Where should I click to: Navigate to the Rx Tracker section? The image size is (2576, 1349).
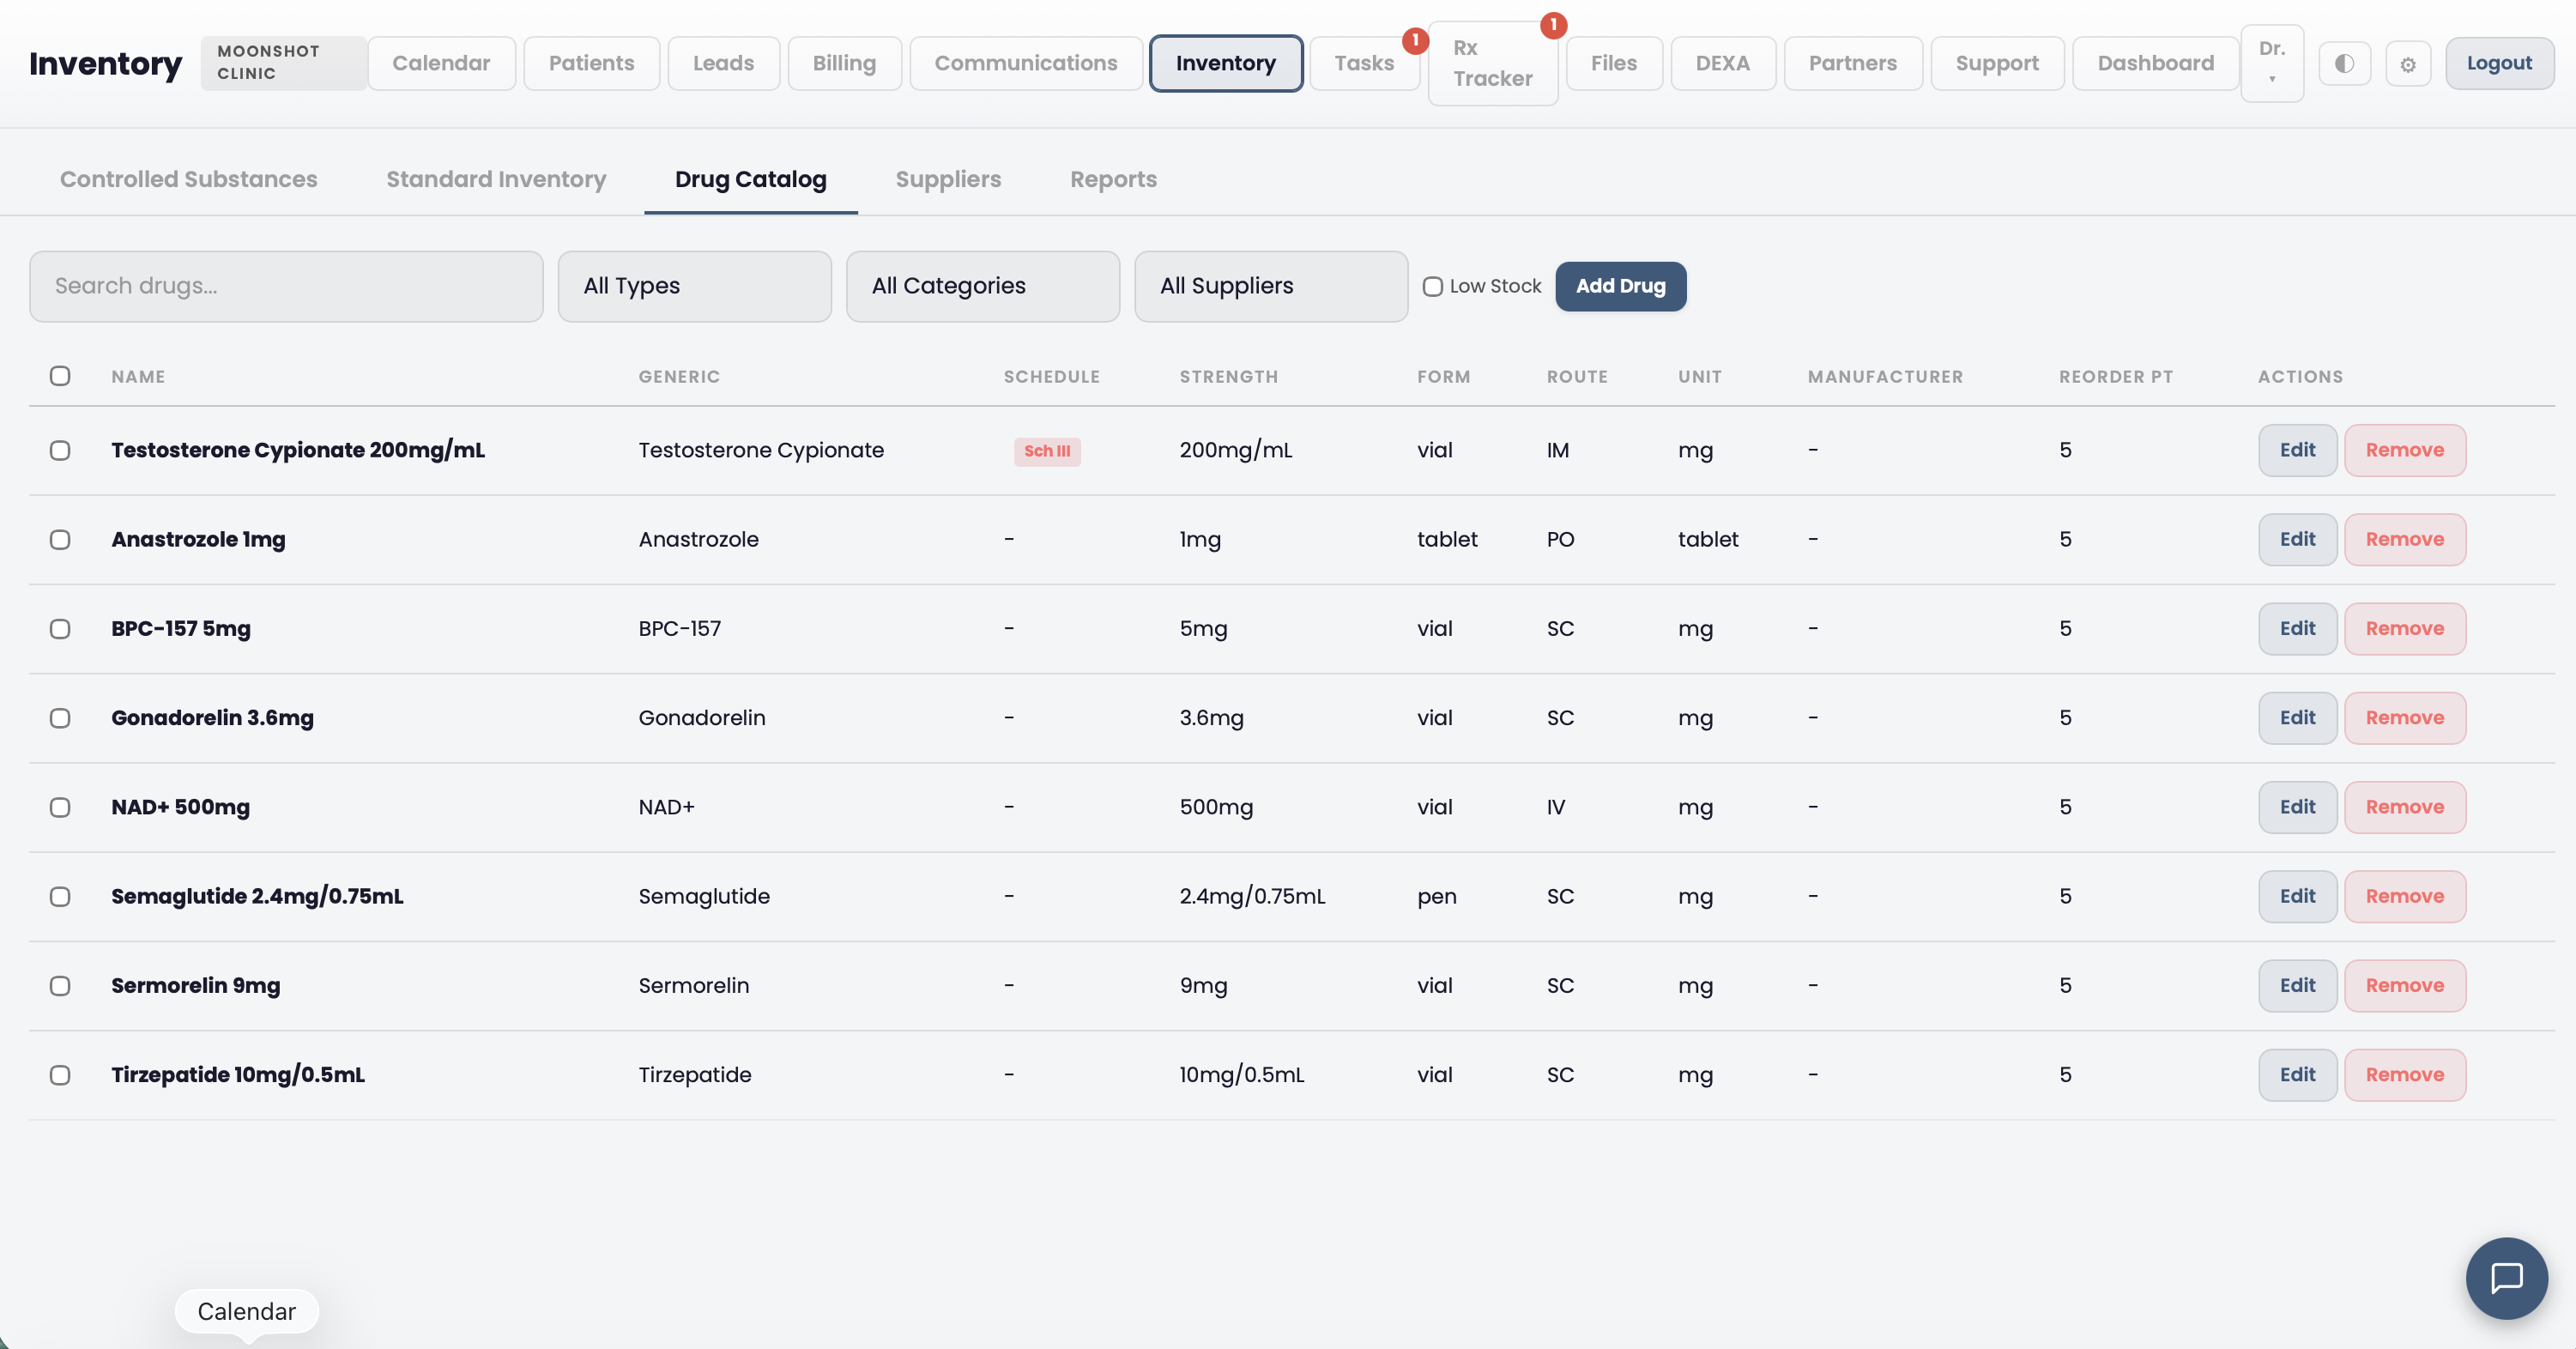(1492, 63)
